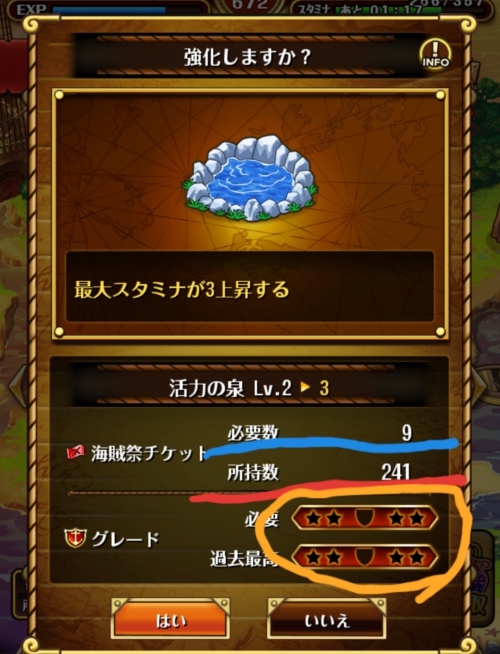Select the past highest grade star badge

(364, 557)
